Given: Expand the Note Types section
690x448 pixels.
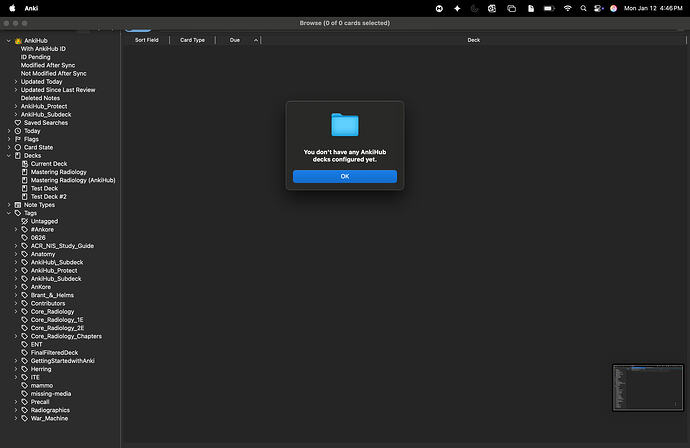Looking at the screenshot, I should [x=8, y=205].
